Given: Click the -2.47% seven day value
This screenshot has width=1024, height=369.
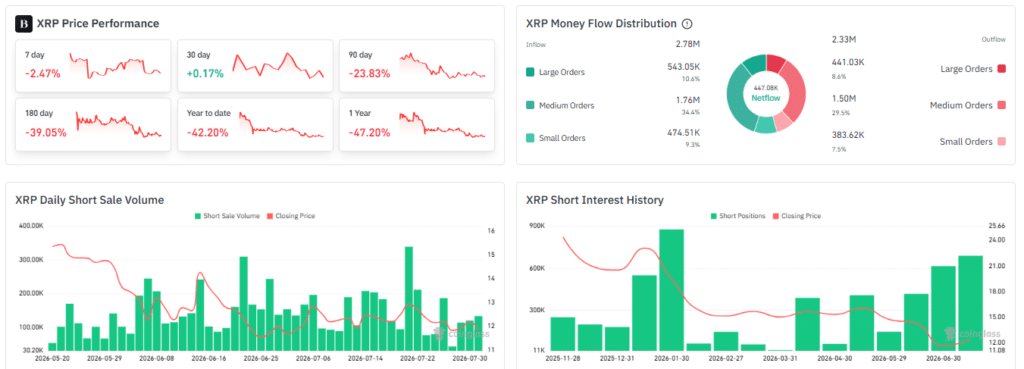Looking at the screenshot, I should [42, 74].
